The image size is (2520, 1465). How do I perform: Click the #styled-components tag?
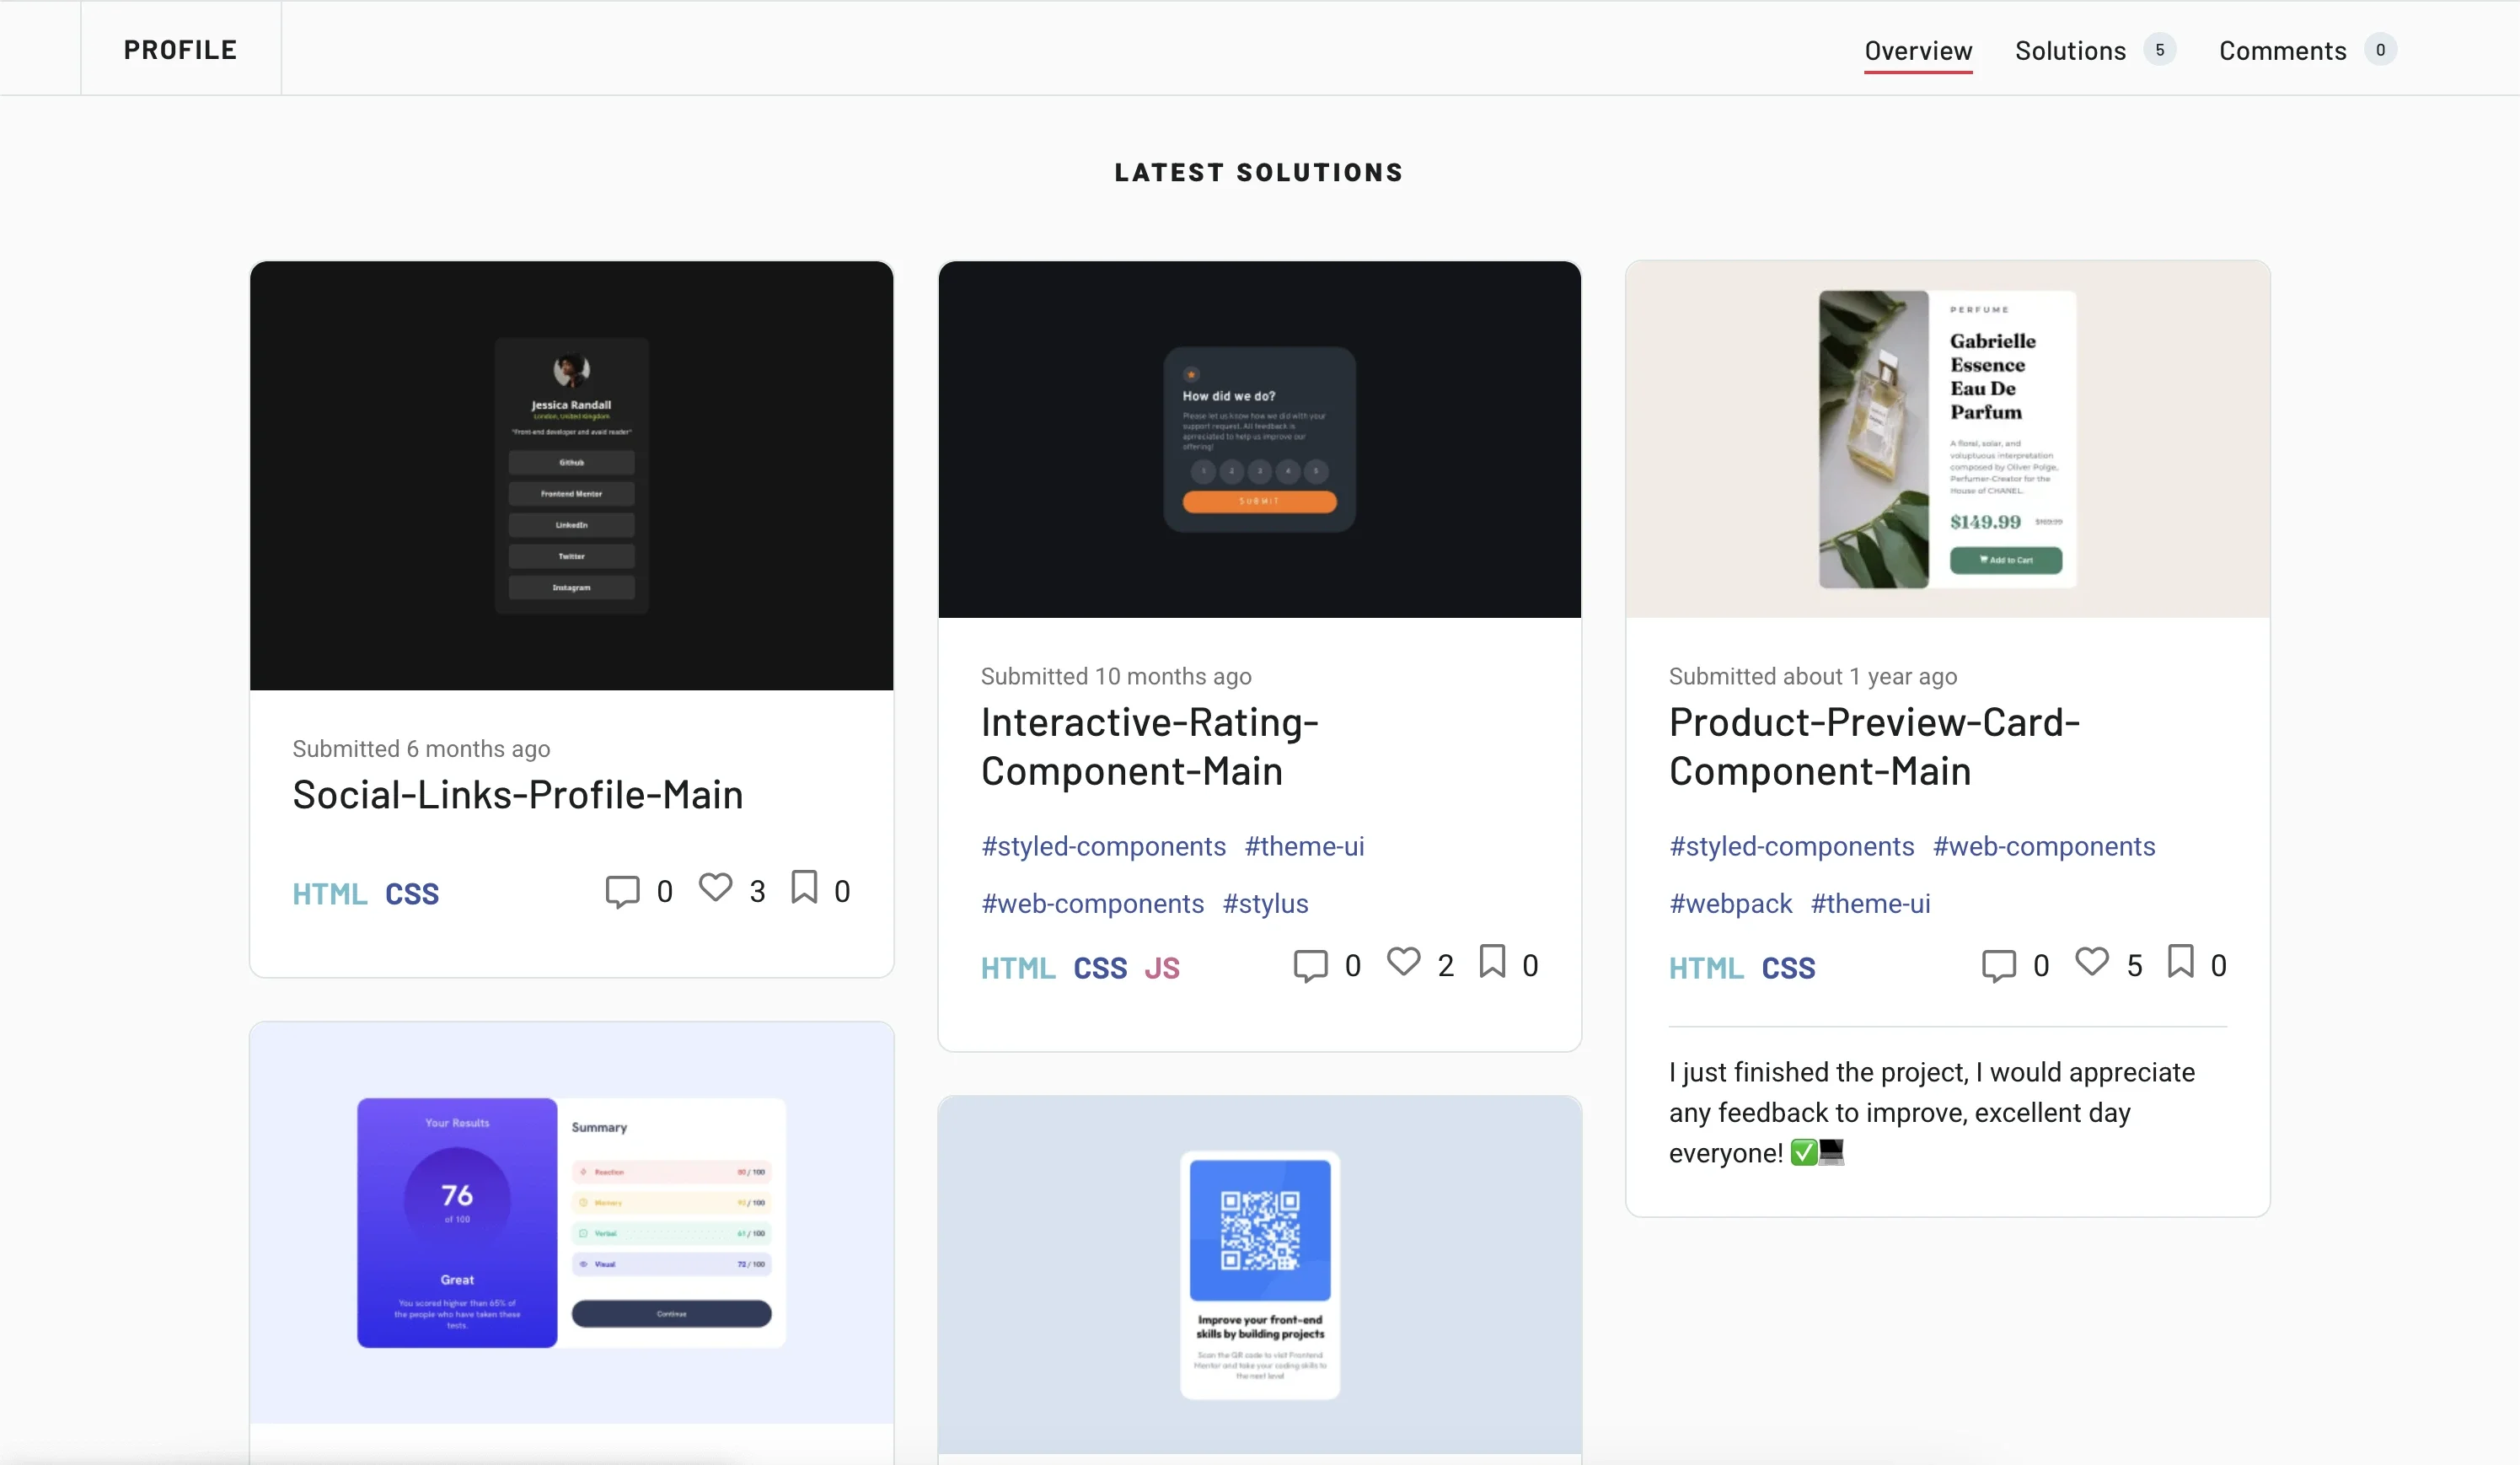pyautogui.click(x=1103, y=846)
